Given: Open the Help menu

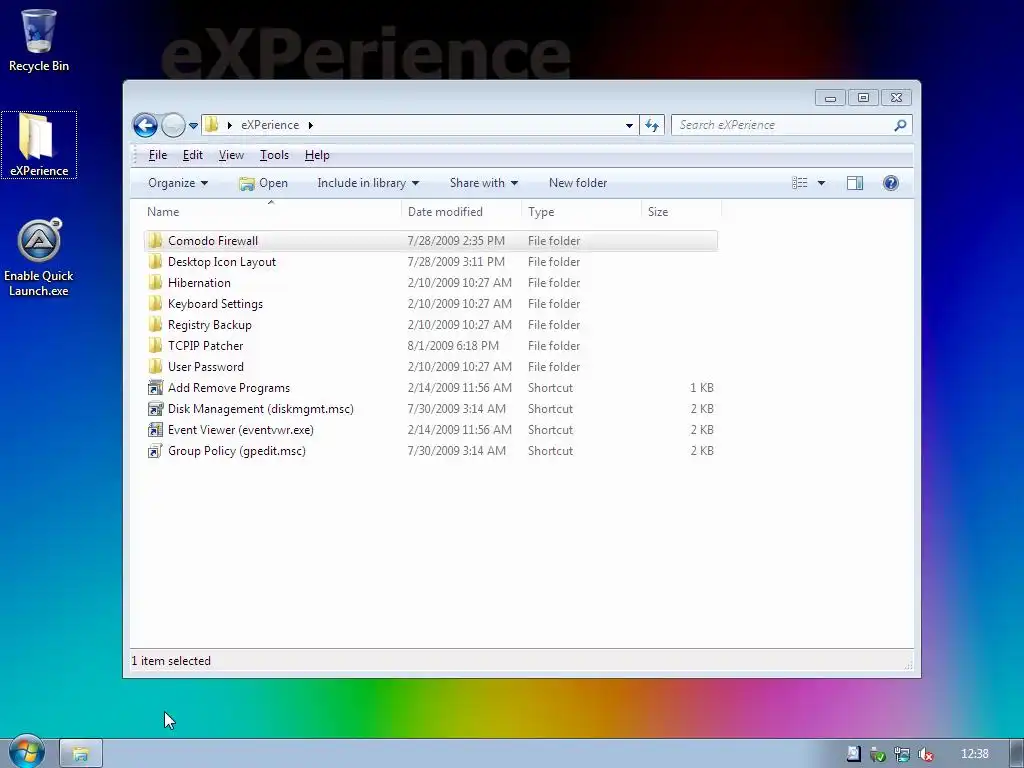Looking at the screenshot, I should tap(317, 155).
